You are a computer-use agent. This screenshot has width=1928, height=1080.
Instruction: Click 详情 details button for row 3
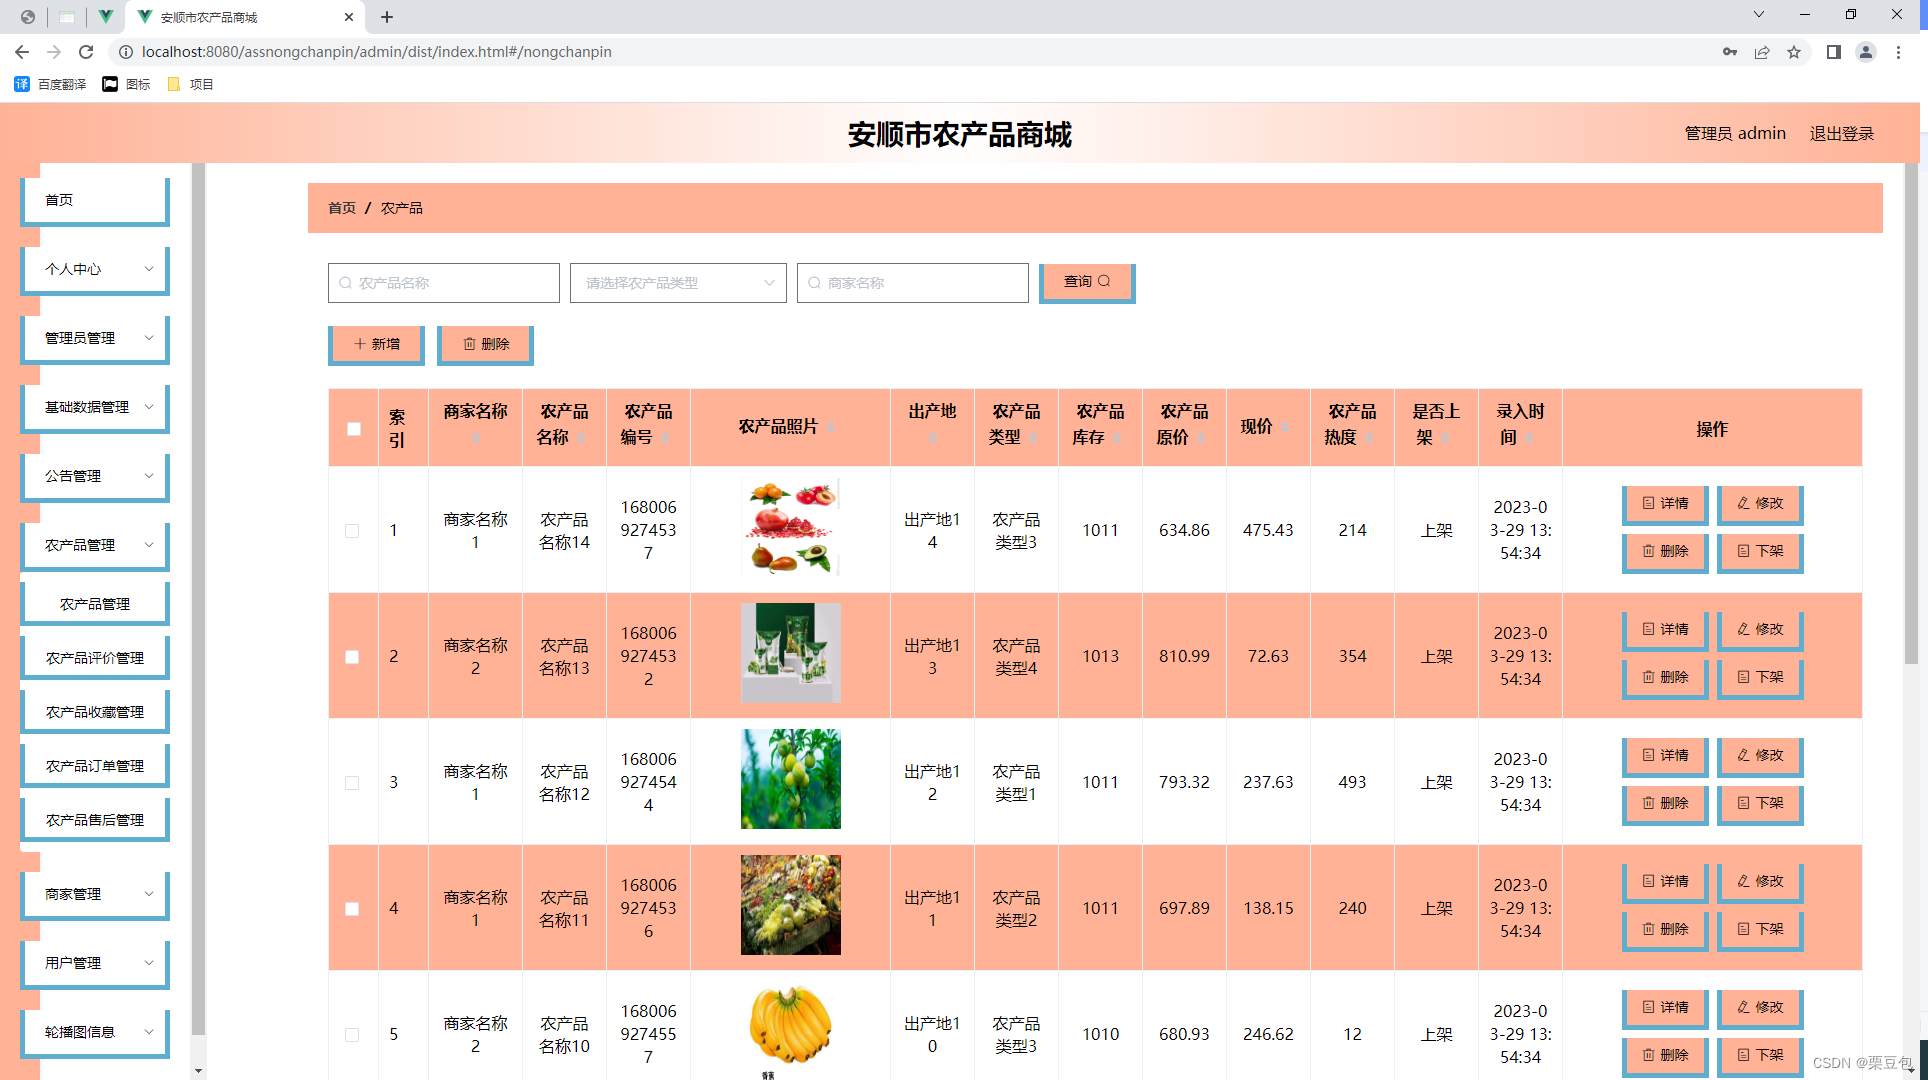pos(1664,755)
